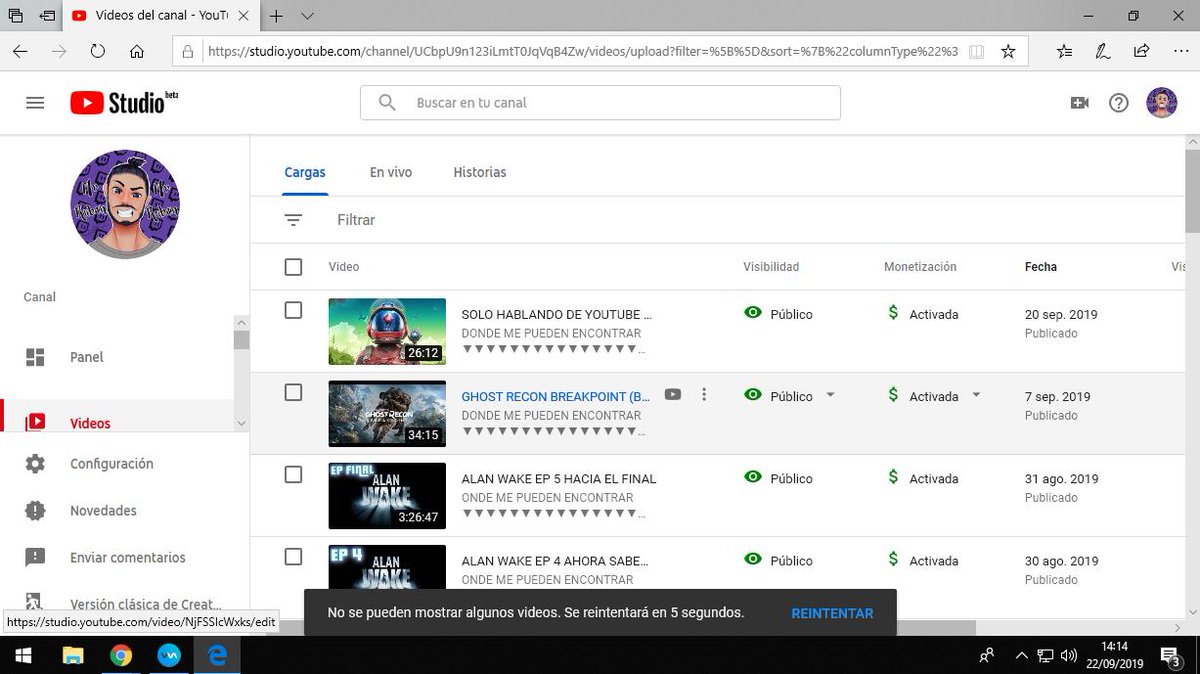The height and width of the screenshot is (674, 1200).
Task: Open GHOST RECON BREAKPOINT video title link
Action: (x=556, y=396)
